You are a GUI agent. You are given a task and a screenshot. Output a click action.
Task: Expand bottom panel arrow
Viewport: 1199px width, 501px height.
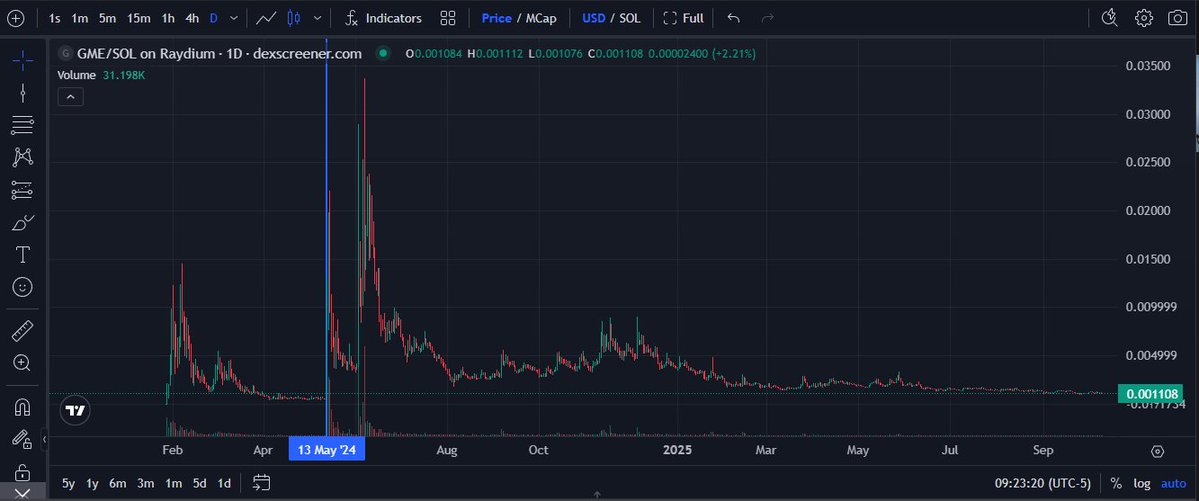click(x=597, y=496)
